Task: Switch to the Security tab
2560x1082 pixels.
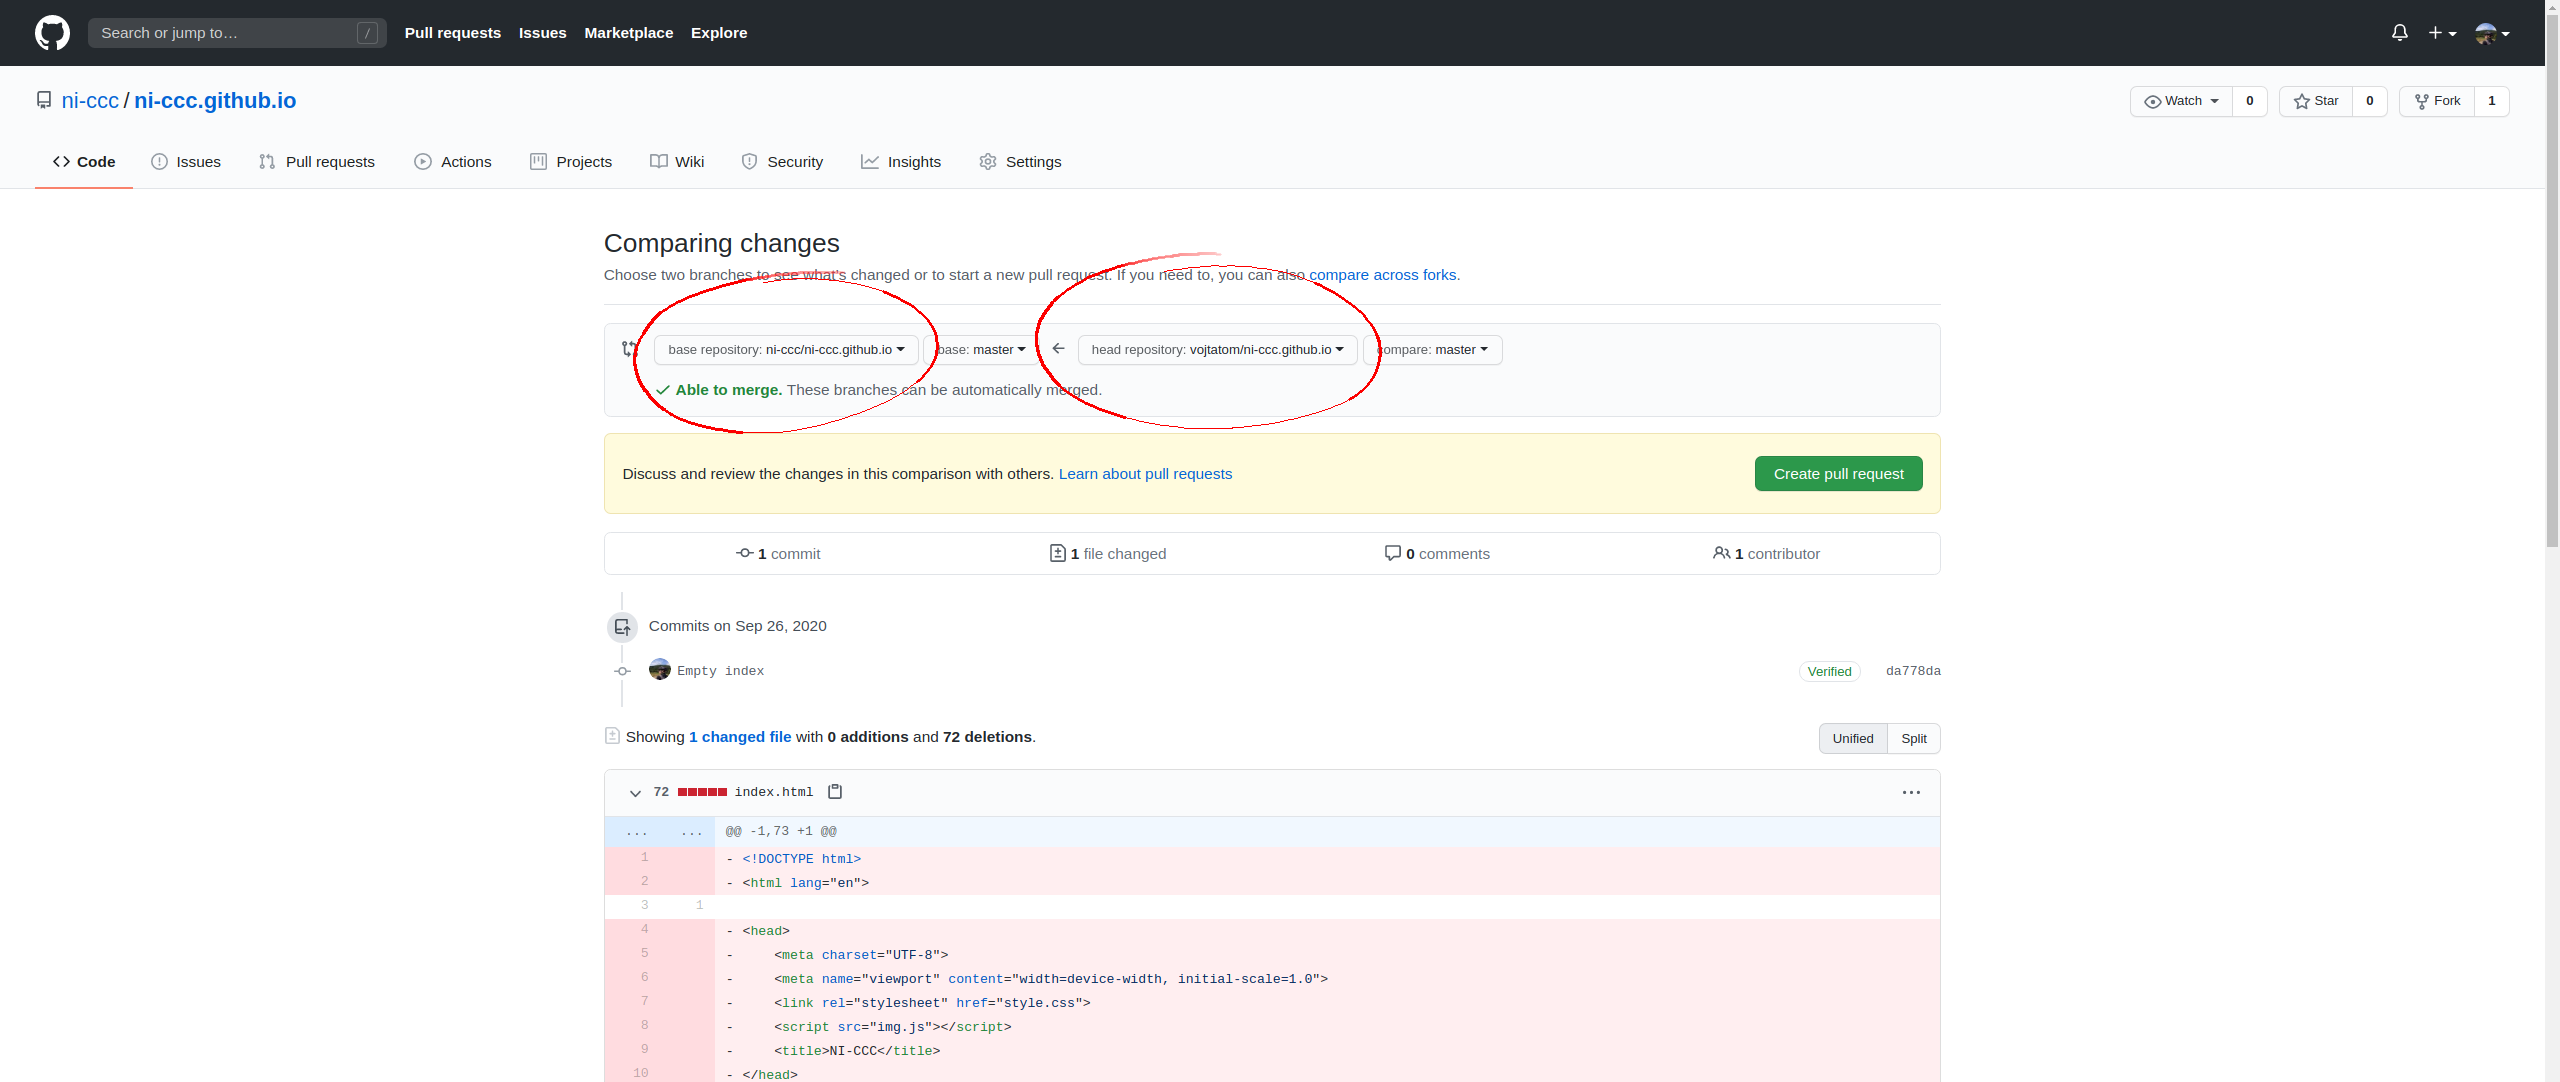Action: click(x=782, y=162)
